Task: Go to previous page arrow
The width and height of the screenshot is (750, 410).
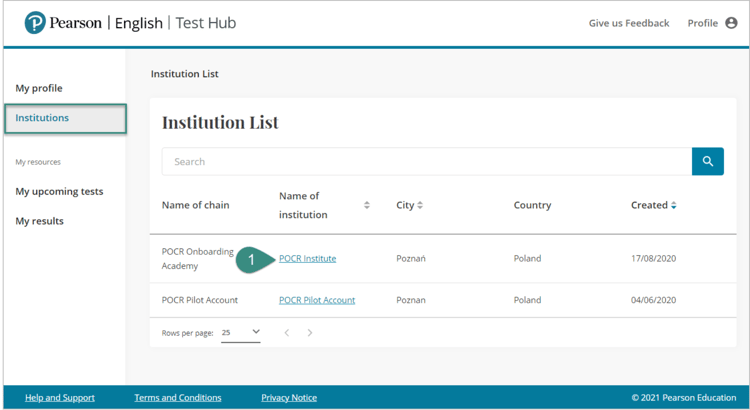Action: (286, 333)
